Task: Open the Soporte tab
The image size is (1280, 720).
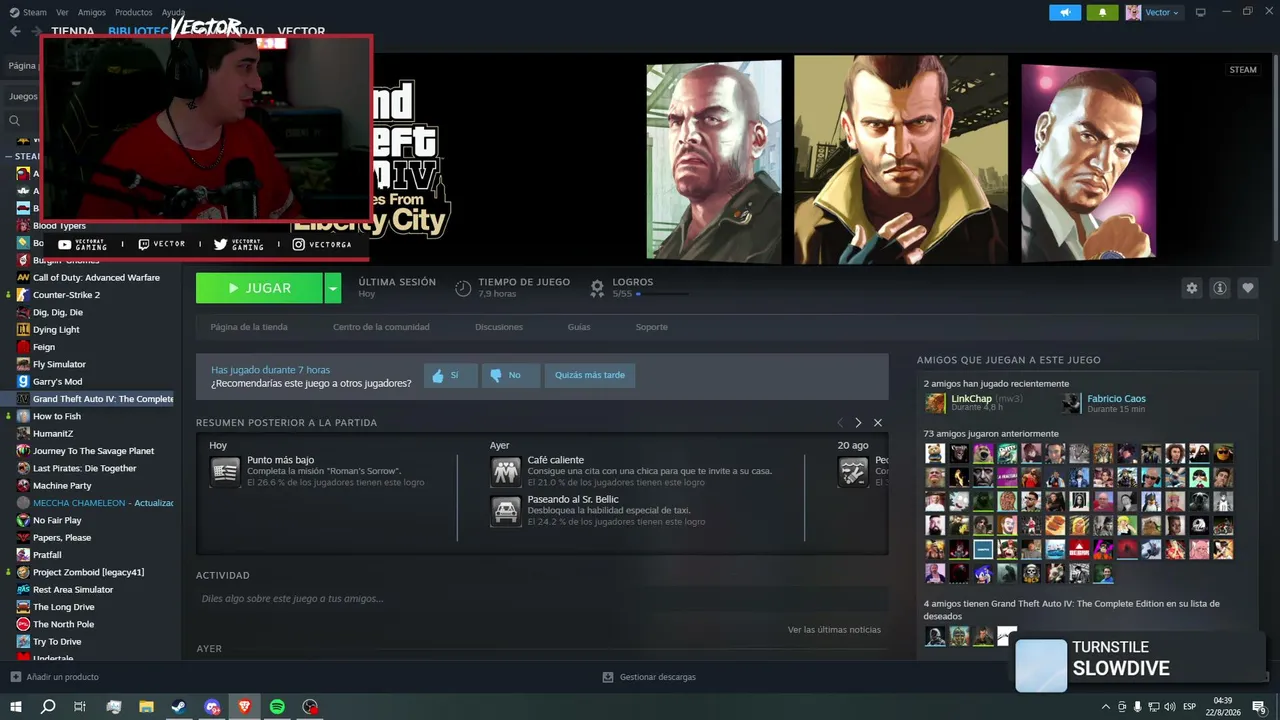Action: tap(652, 327)
